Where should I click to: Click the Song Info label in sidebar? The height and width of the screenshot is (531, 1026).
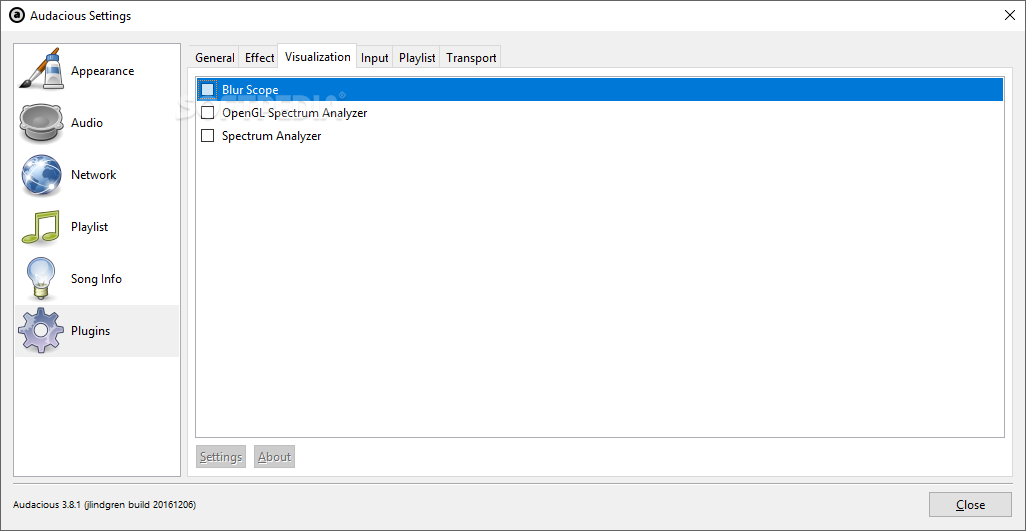(x=96, y=279)
